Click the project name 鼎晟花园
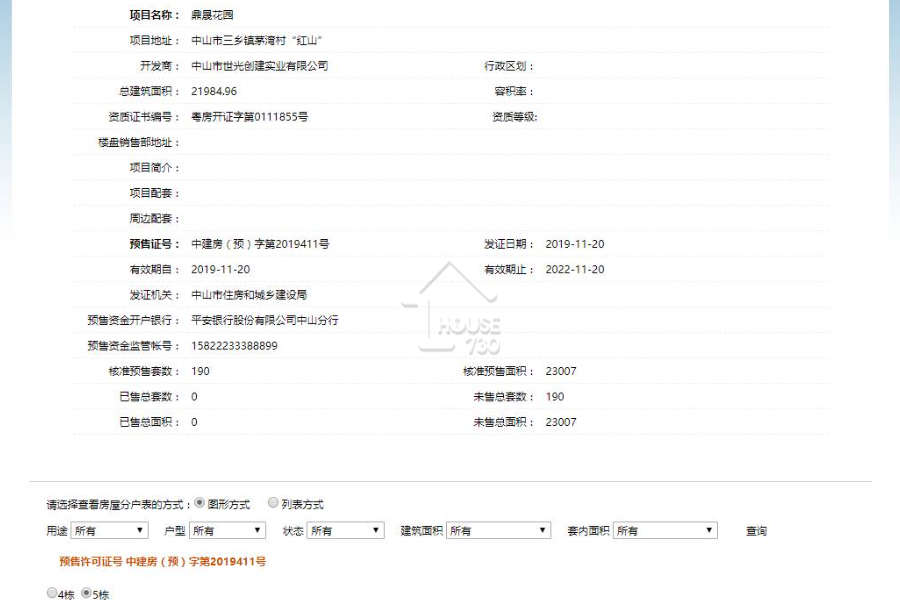Image resolution: width=900 pixels, height=600 pixels. (x=212, y=15)
